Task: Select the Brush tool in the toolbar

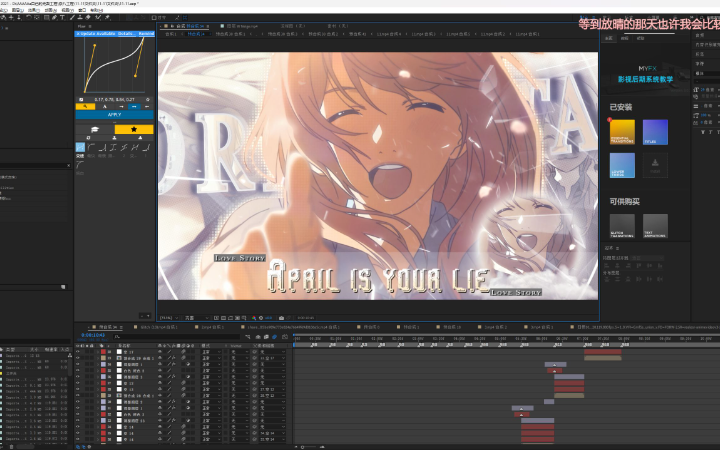Action: tap(72, 17)
